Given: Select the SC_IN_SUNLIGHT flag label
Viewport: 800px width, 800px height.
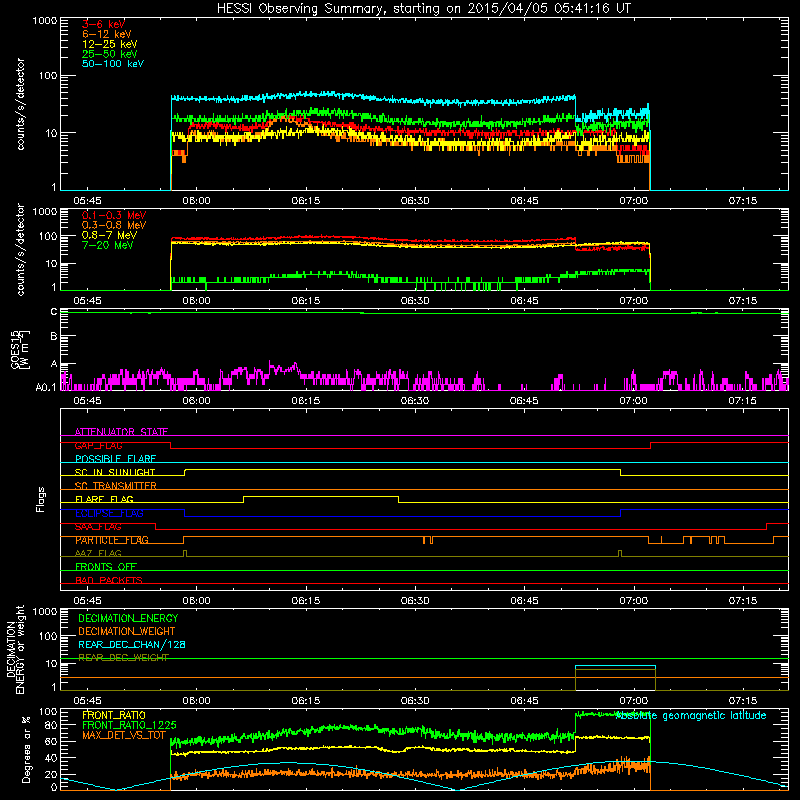Looking at the screenshot, I should [x=115, y=472].
